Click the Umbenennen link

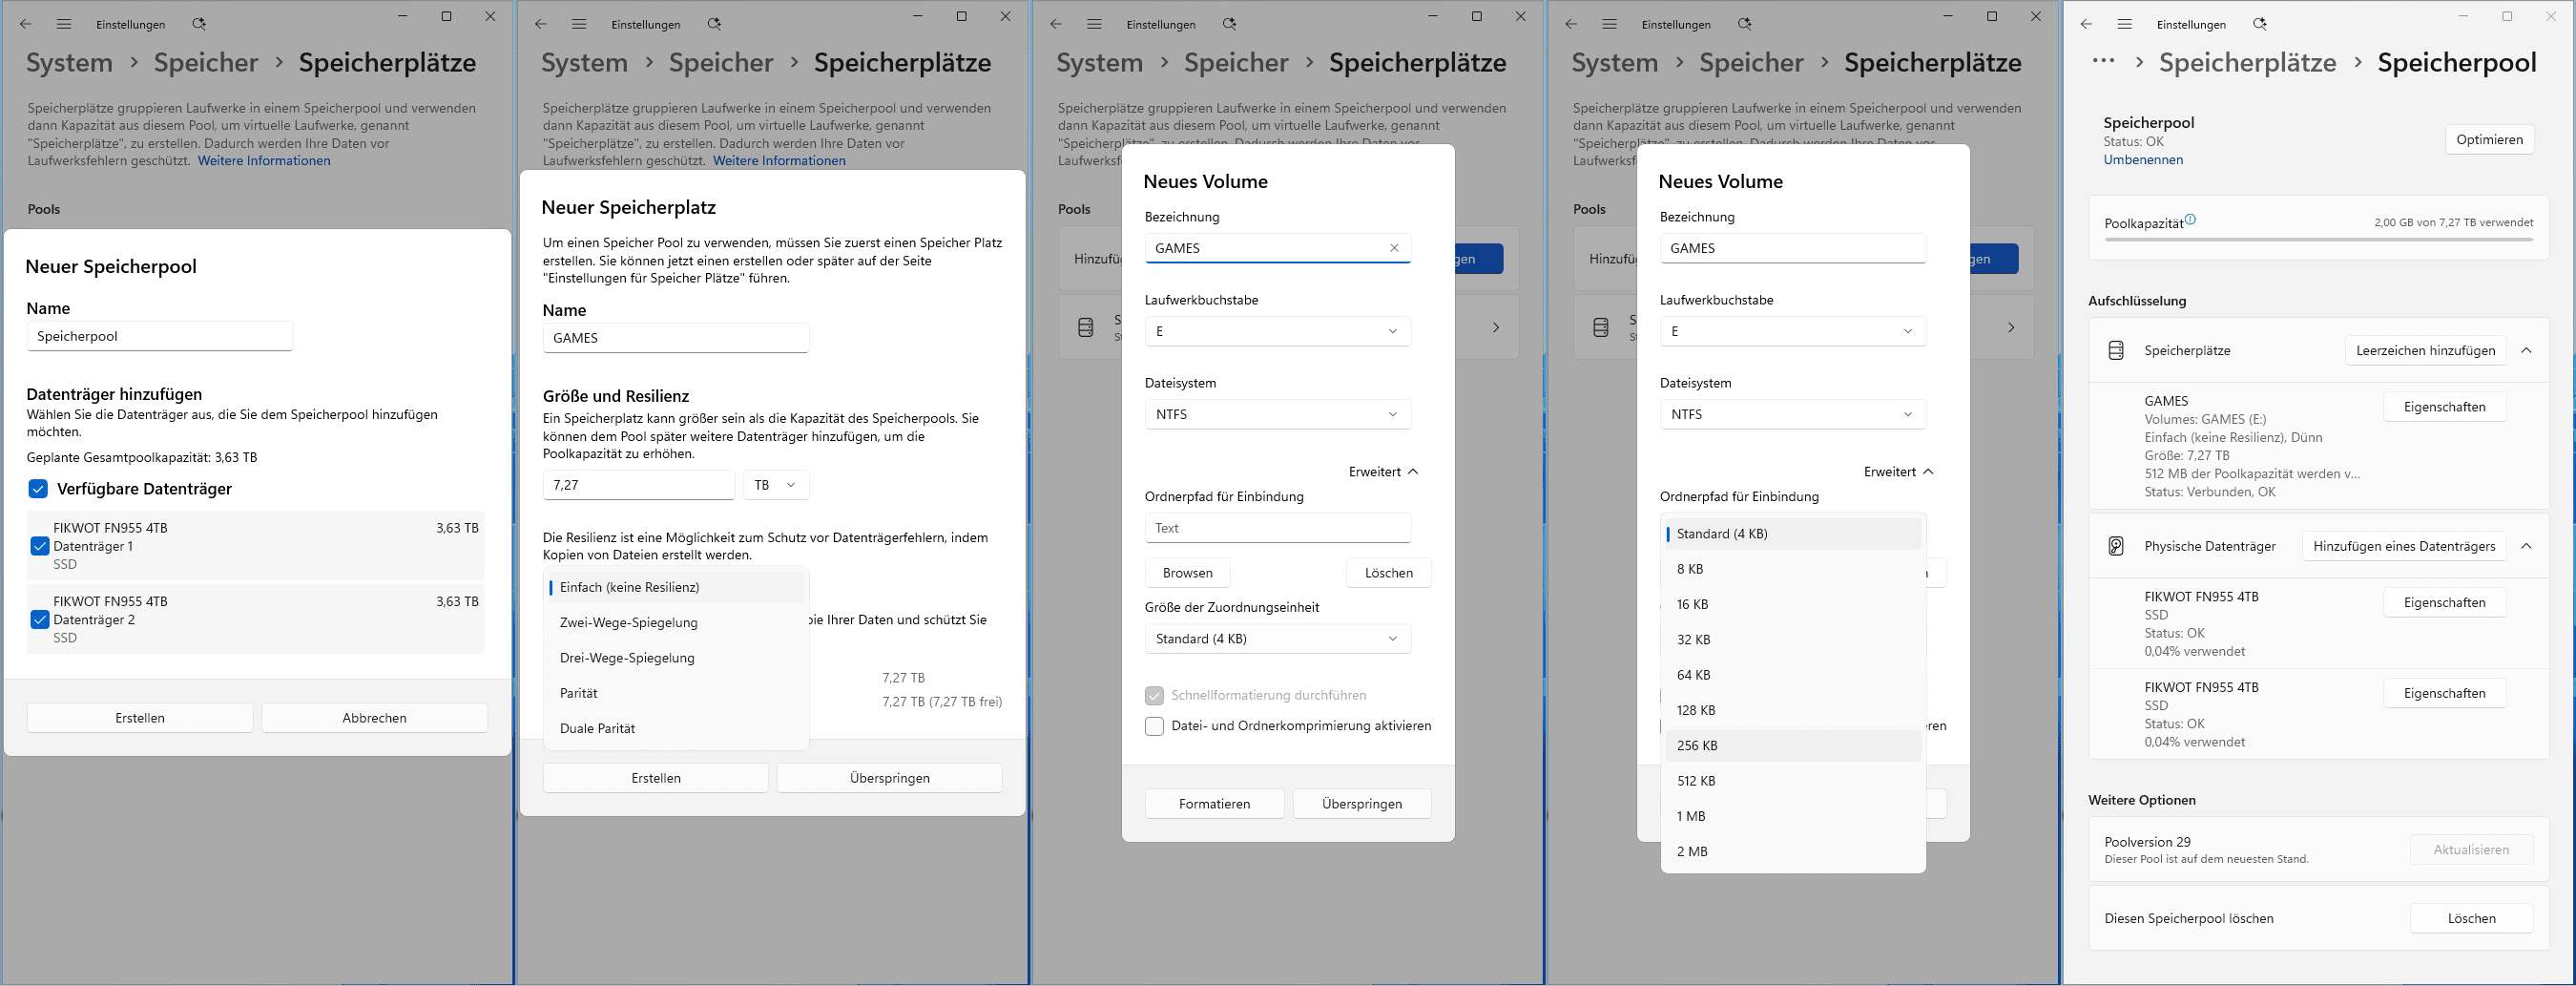2142,160
